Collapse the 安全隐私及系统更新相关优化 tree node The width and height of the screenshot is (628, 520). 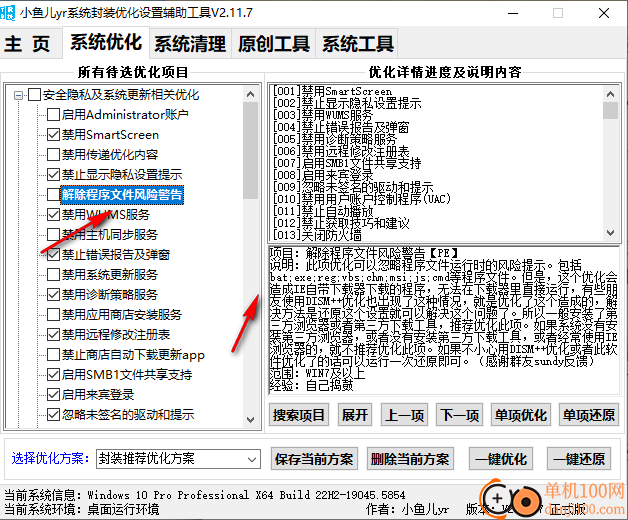(18, 95)
